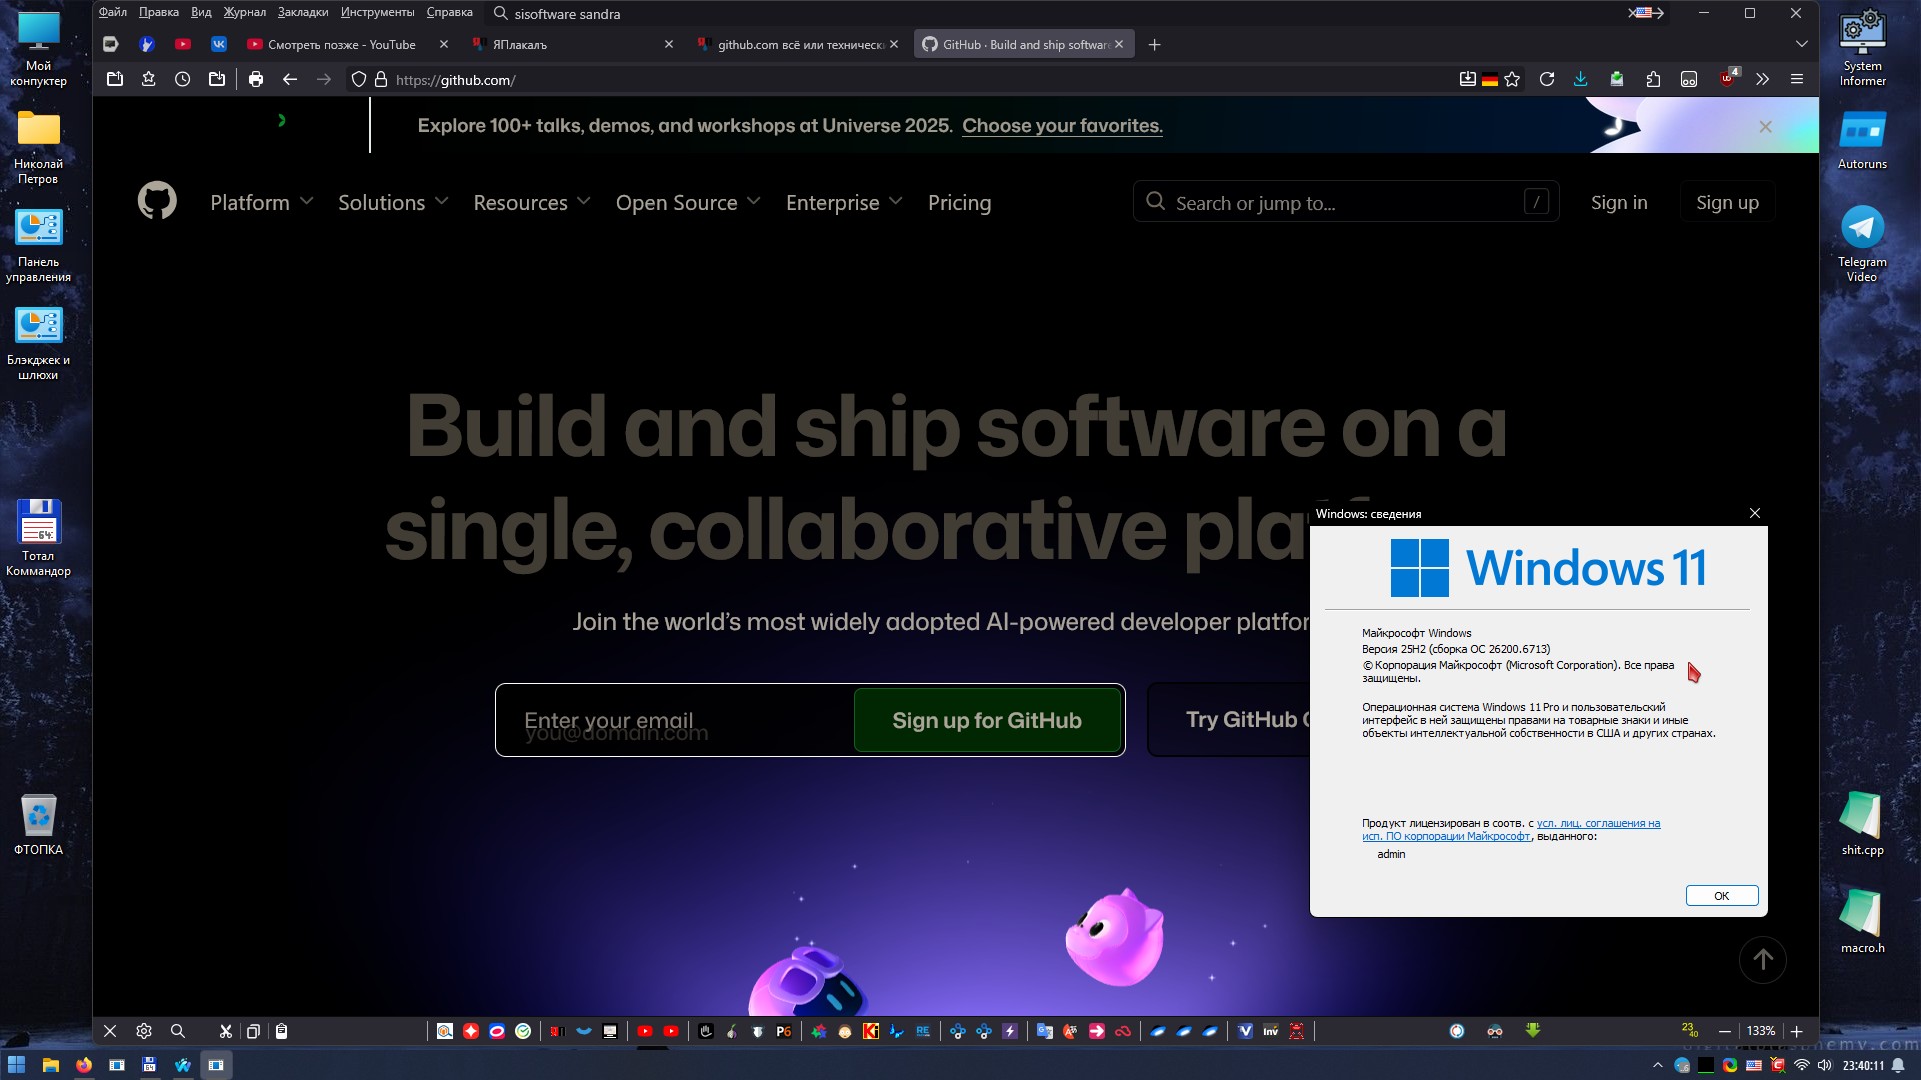The width and height of the screenshot is (1921, 1080).
Task: Select the shit.cpp file on the desktop
Action: click(x=1862, y=824)
